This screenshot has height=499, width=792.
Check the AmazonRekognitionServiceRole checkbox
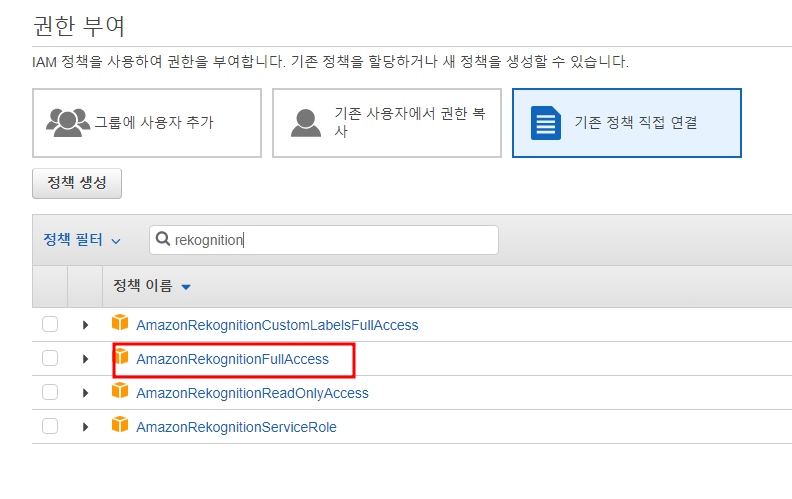[50, 426]
